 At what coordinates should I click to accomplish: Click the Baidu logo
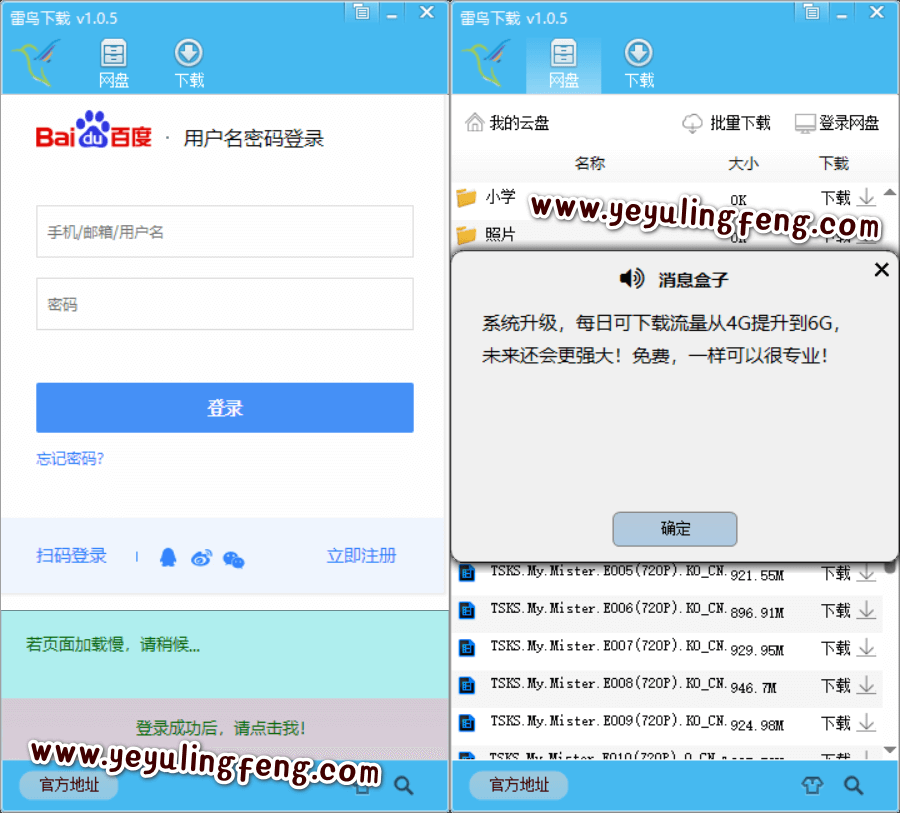coord(94,130)
